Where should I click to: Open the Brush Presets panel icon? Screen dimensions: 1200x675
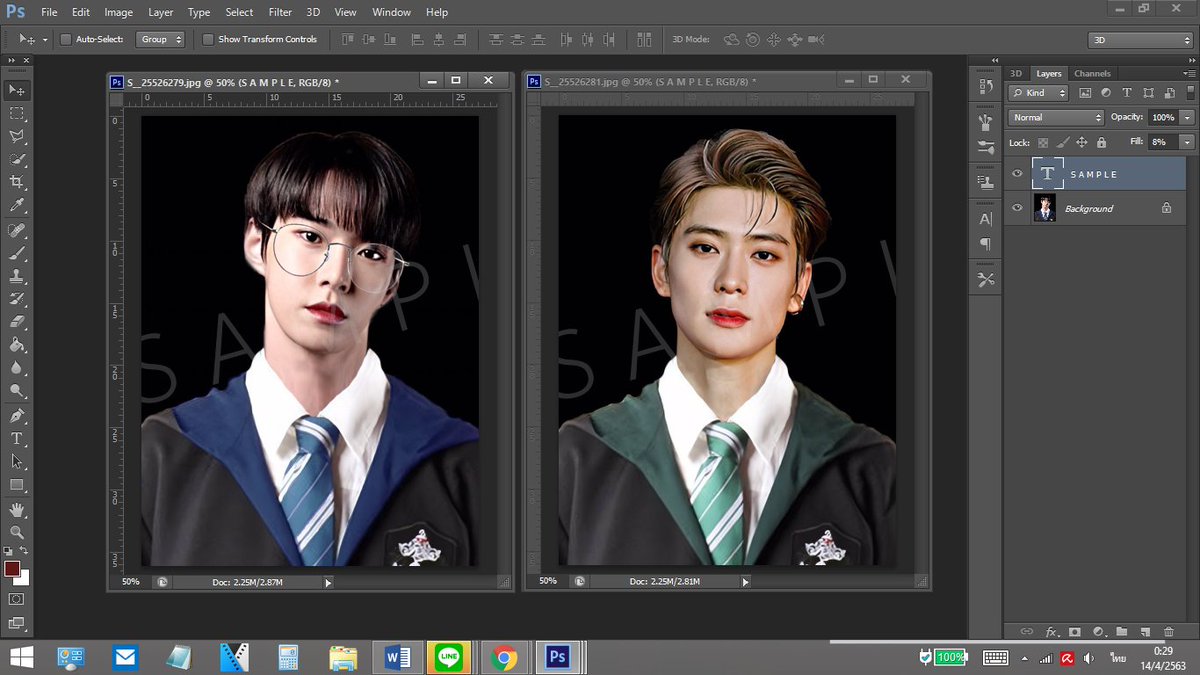986,147
